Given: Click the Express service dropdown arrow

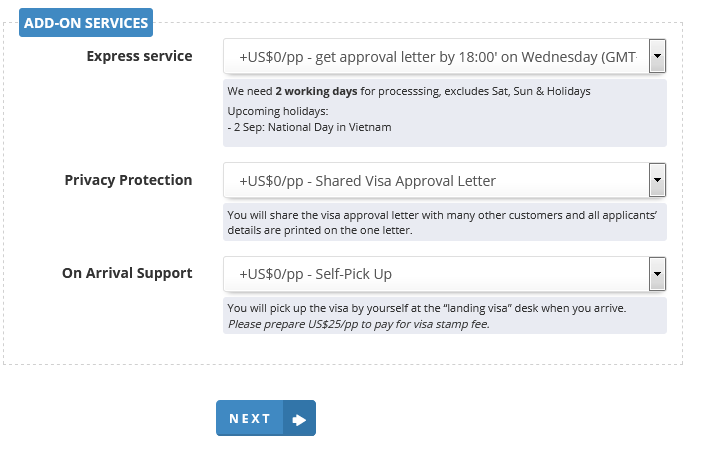Looking at the screenshot, I should [x=657, y=57].
